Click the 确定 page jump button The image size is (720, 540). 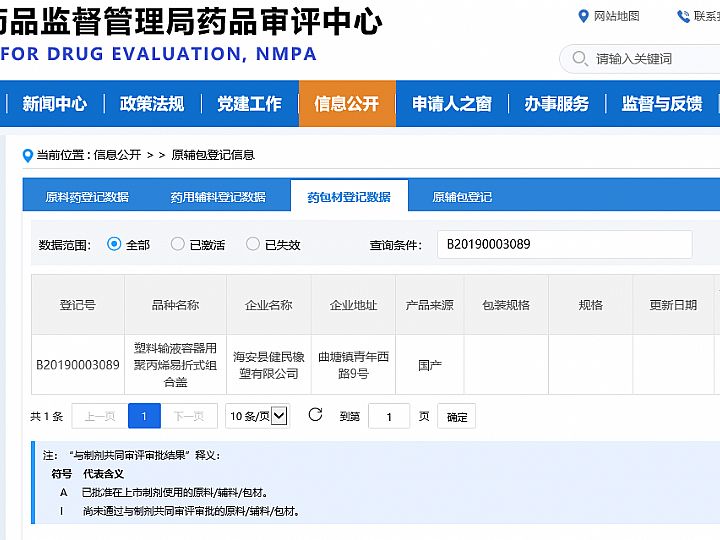pyautogui.click(x=457, y=417)
